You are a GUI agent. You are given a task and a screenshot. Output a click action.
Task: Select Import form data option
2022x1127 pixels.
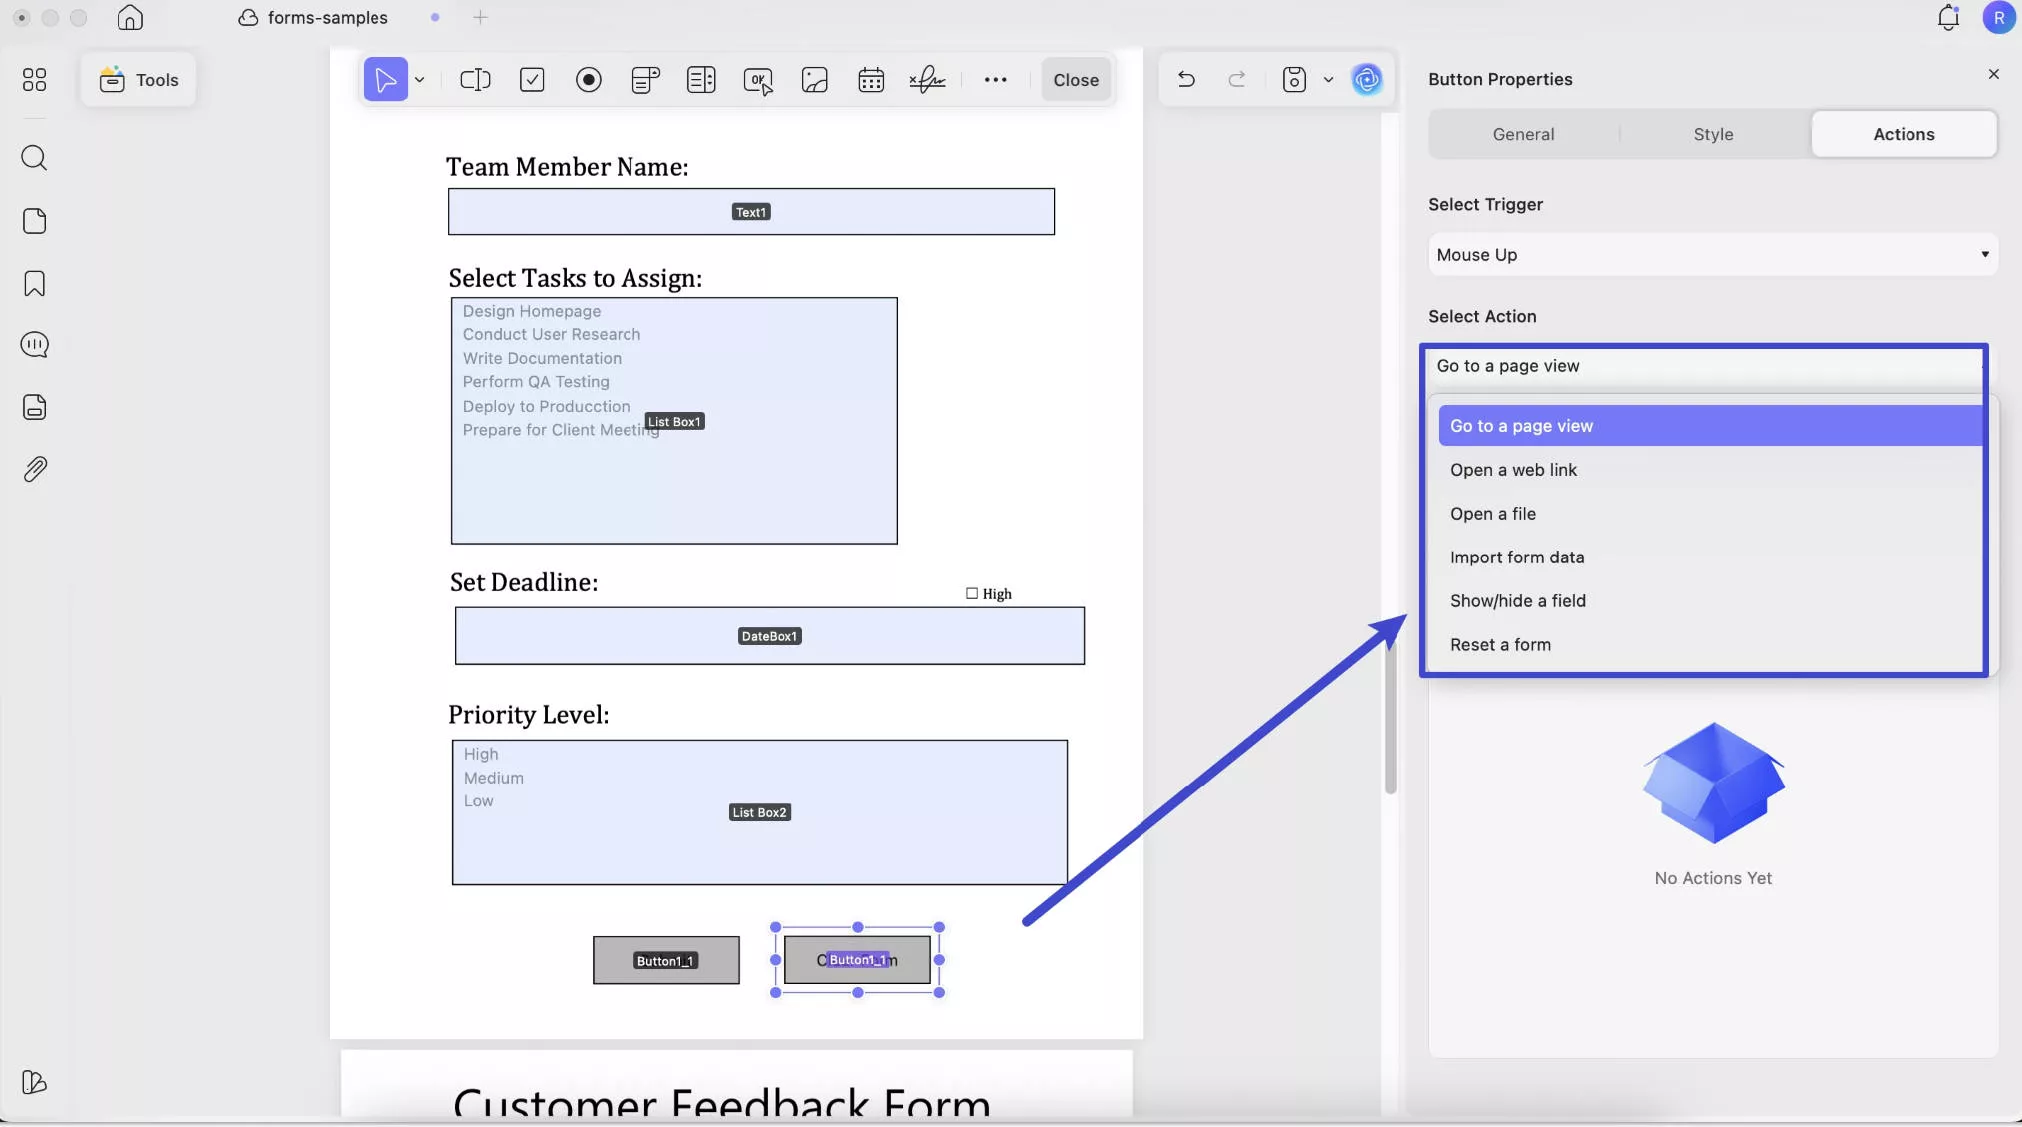(x=1710, y=557)
